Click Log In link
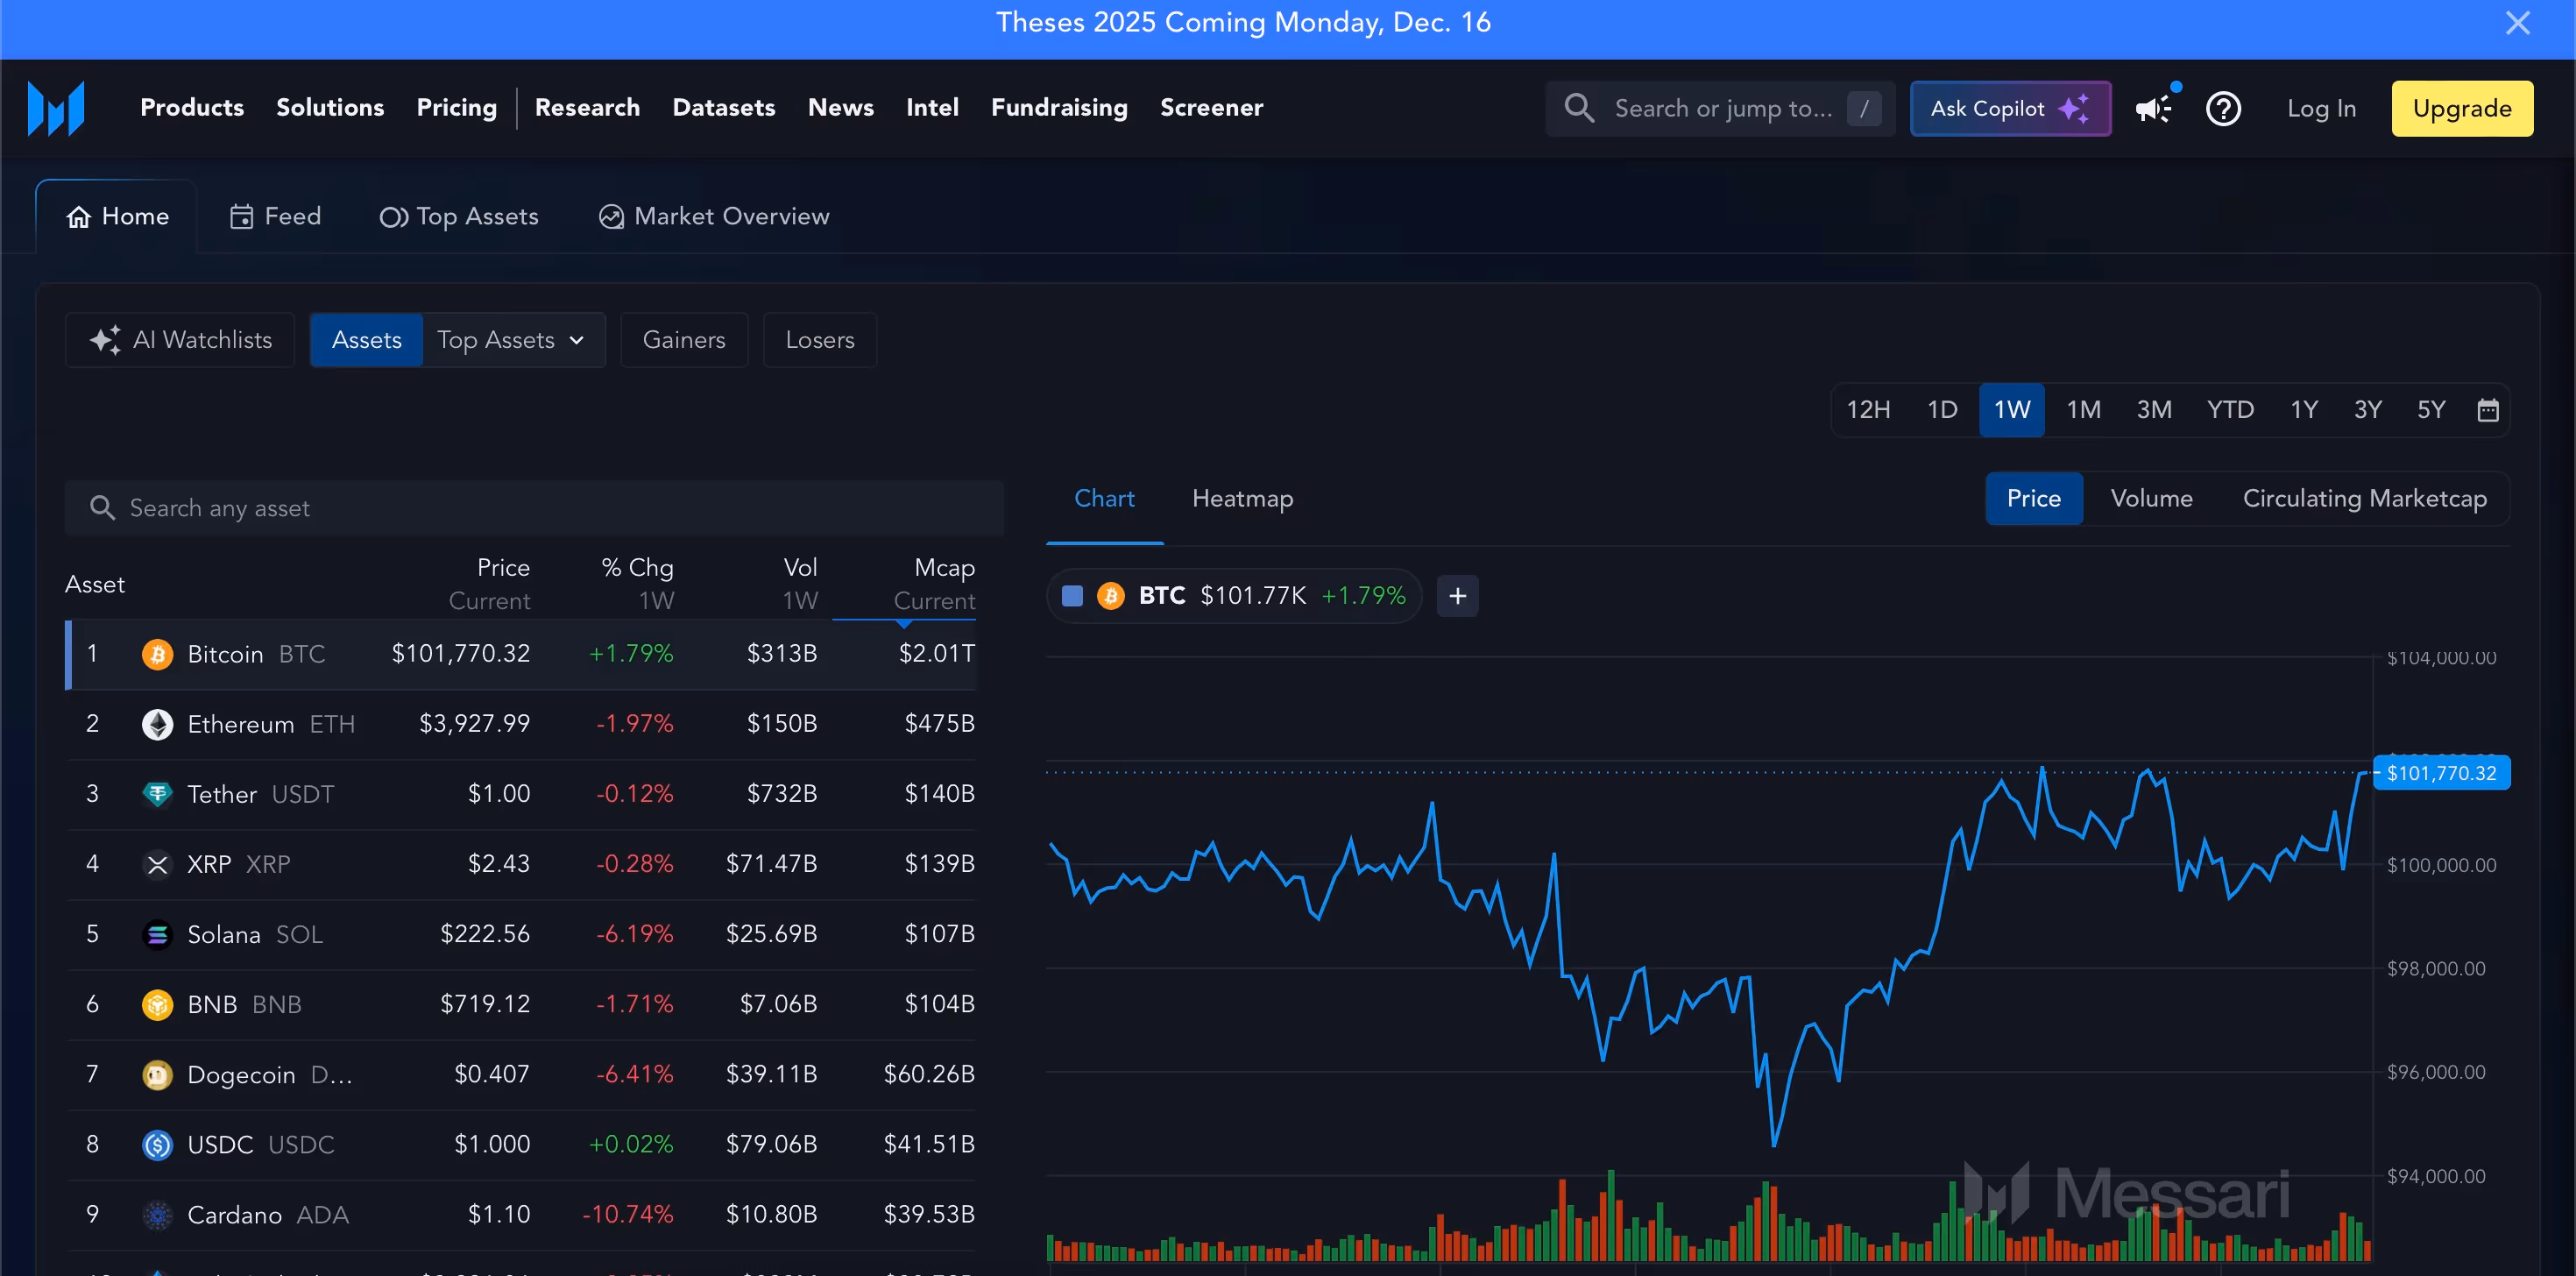The image size is (2576, 1276). 2321,108
